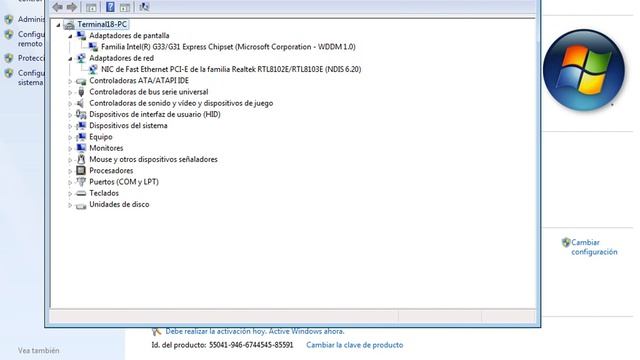Screen dimensions: 640x360
Task: Click the Puertos (COM y LPT) icon
Action: click(x=81, y=182)
